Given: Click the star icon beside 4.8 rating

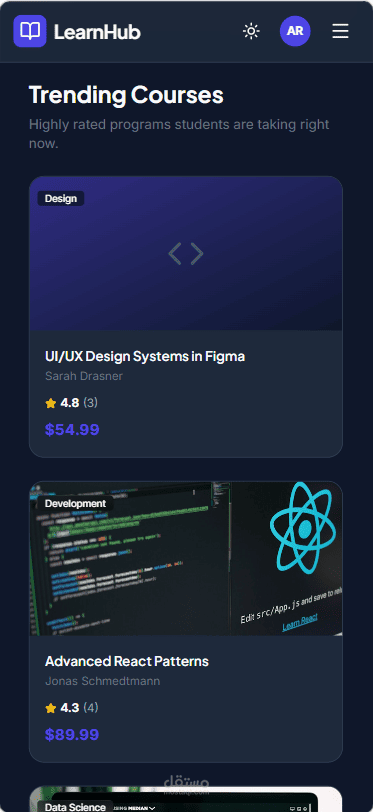Looking at the screenshot, I should coord(51,403).
